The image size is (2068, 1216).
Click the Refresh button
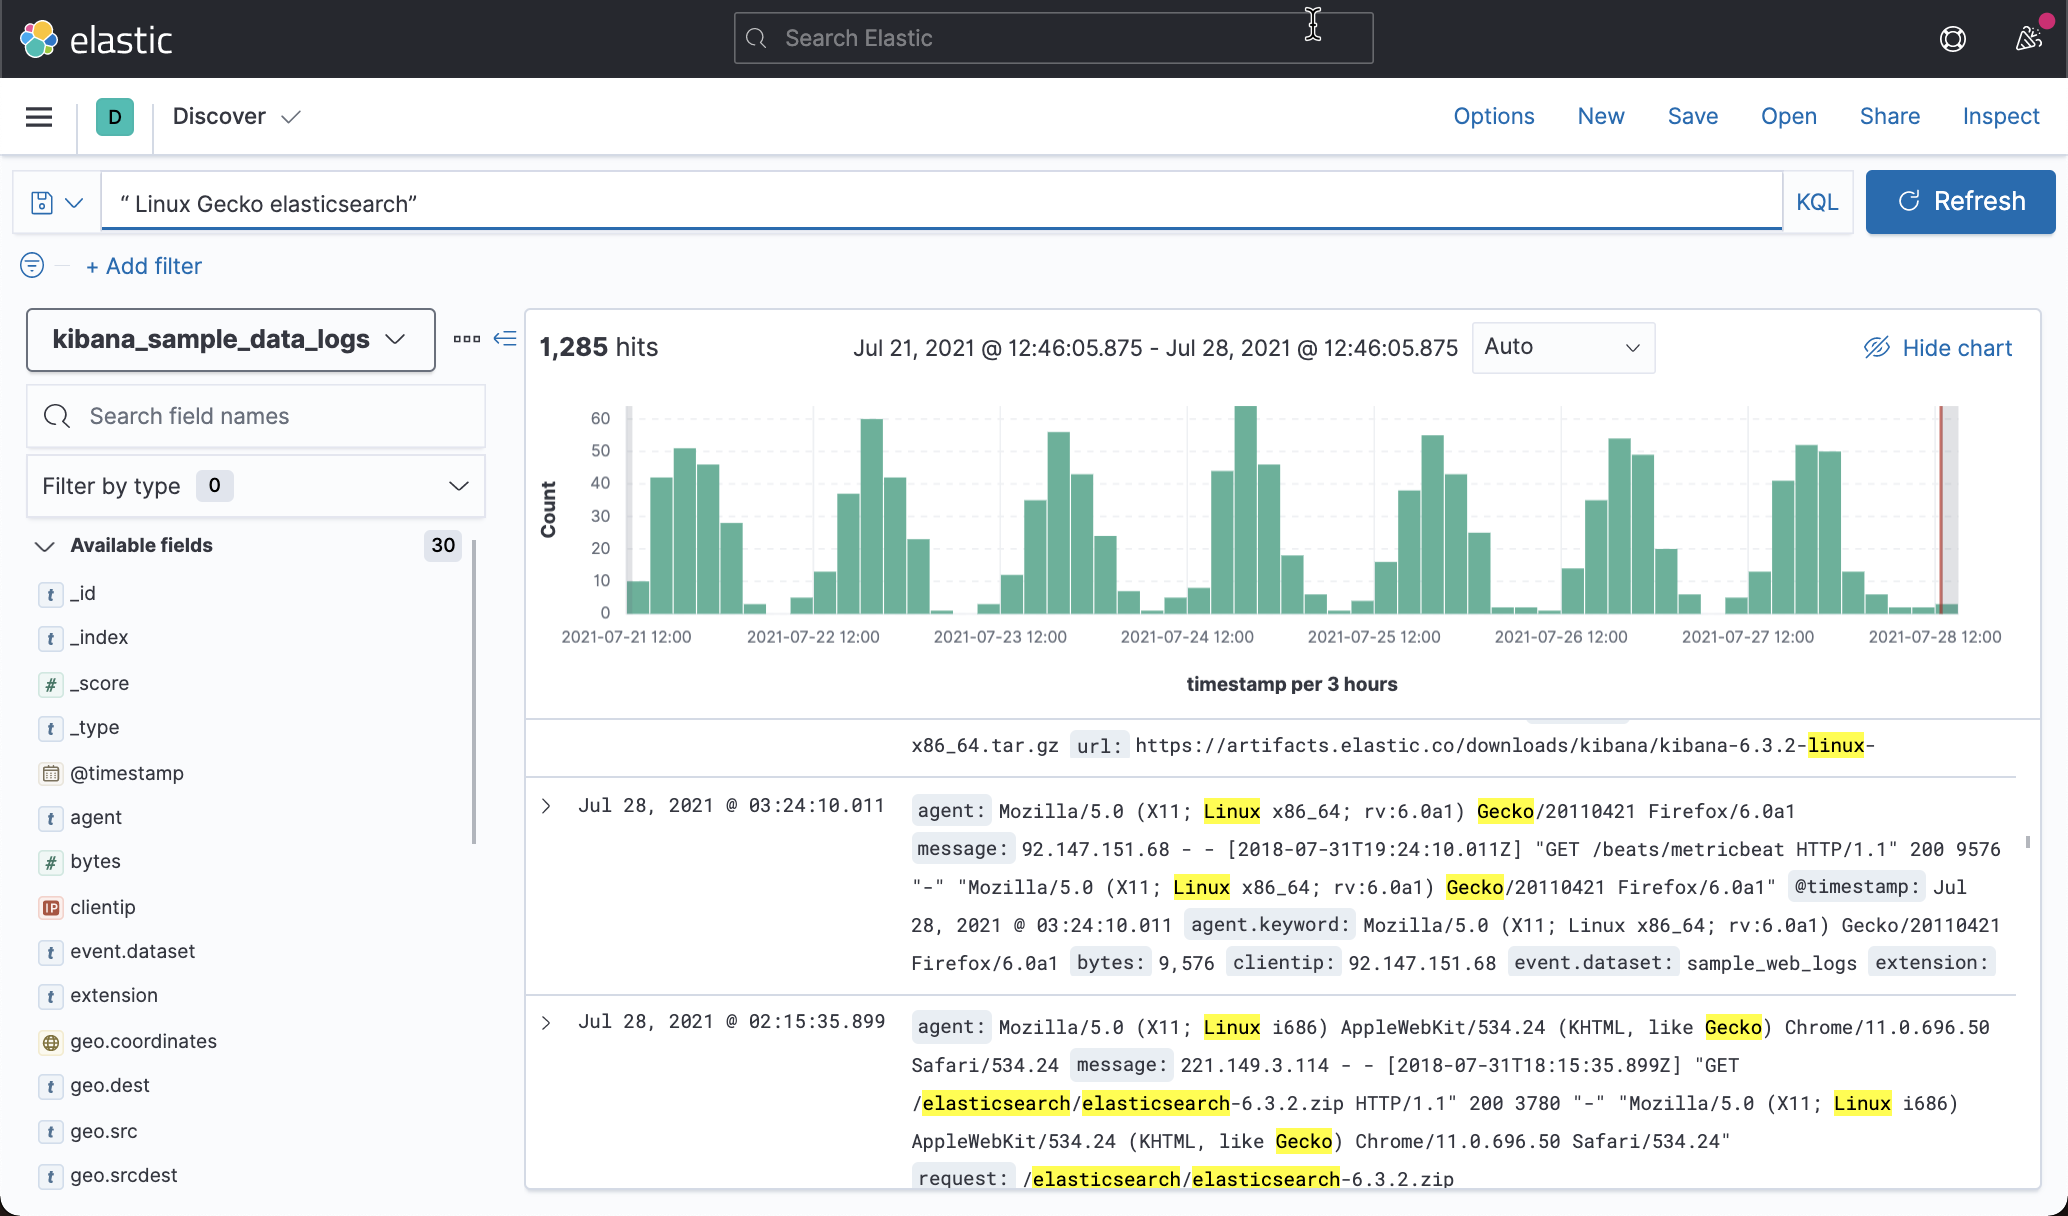[1959, 201]
